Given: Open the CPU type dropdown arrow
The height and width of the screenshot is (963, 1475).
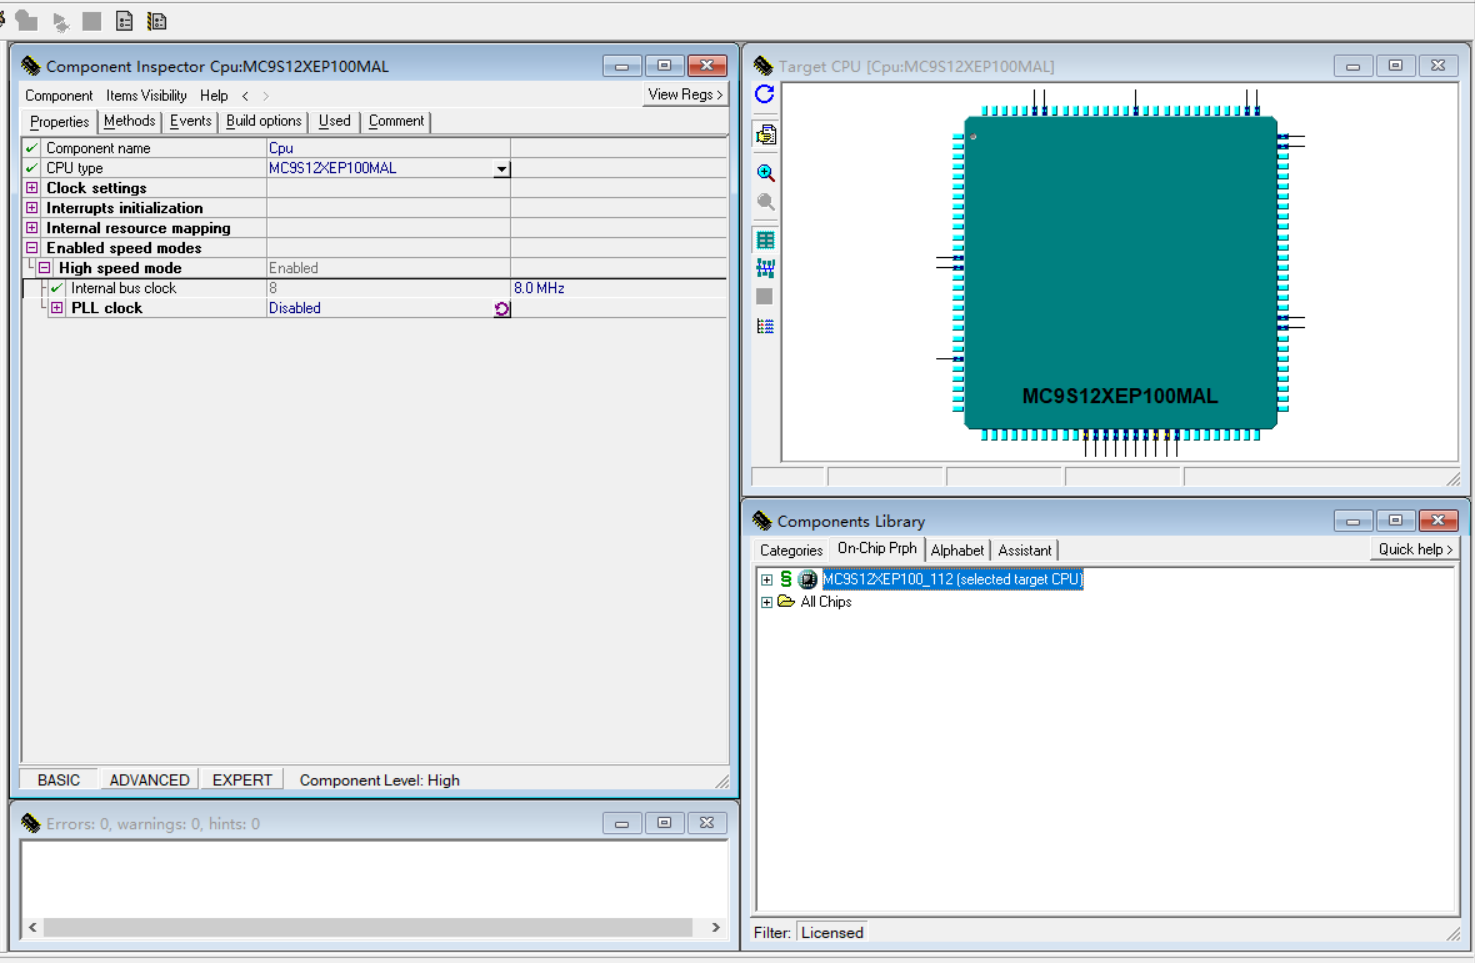Looking at the screenshot, I should click(x=502, y=169).
